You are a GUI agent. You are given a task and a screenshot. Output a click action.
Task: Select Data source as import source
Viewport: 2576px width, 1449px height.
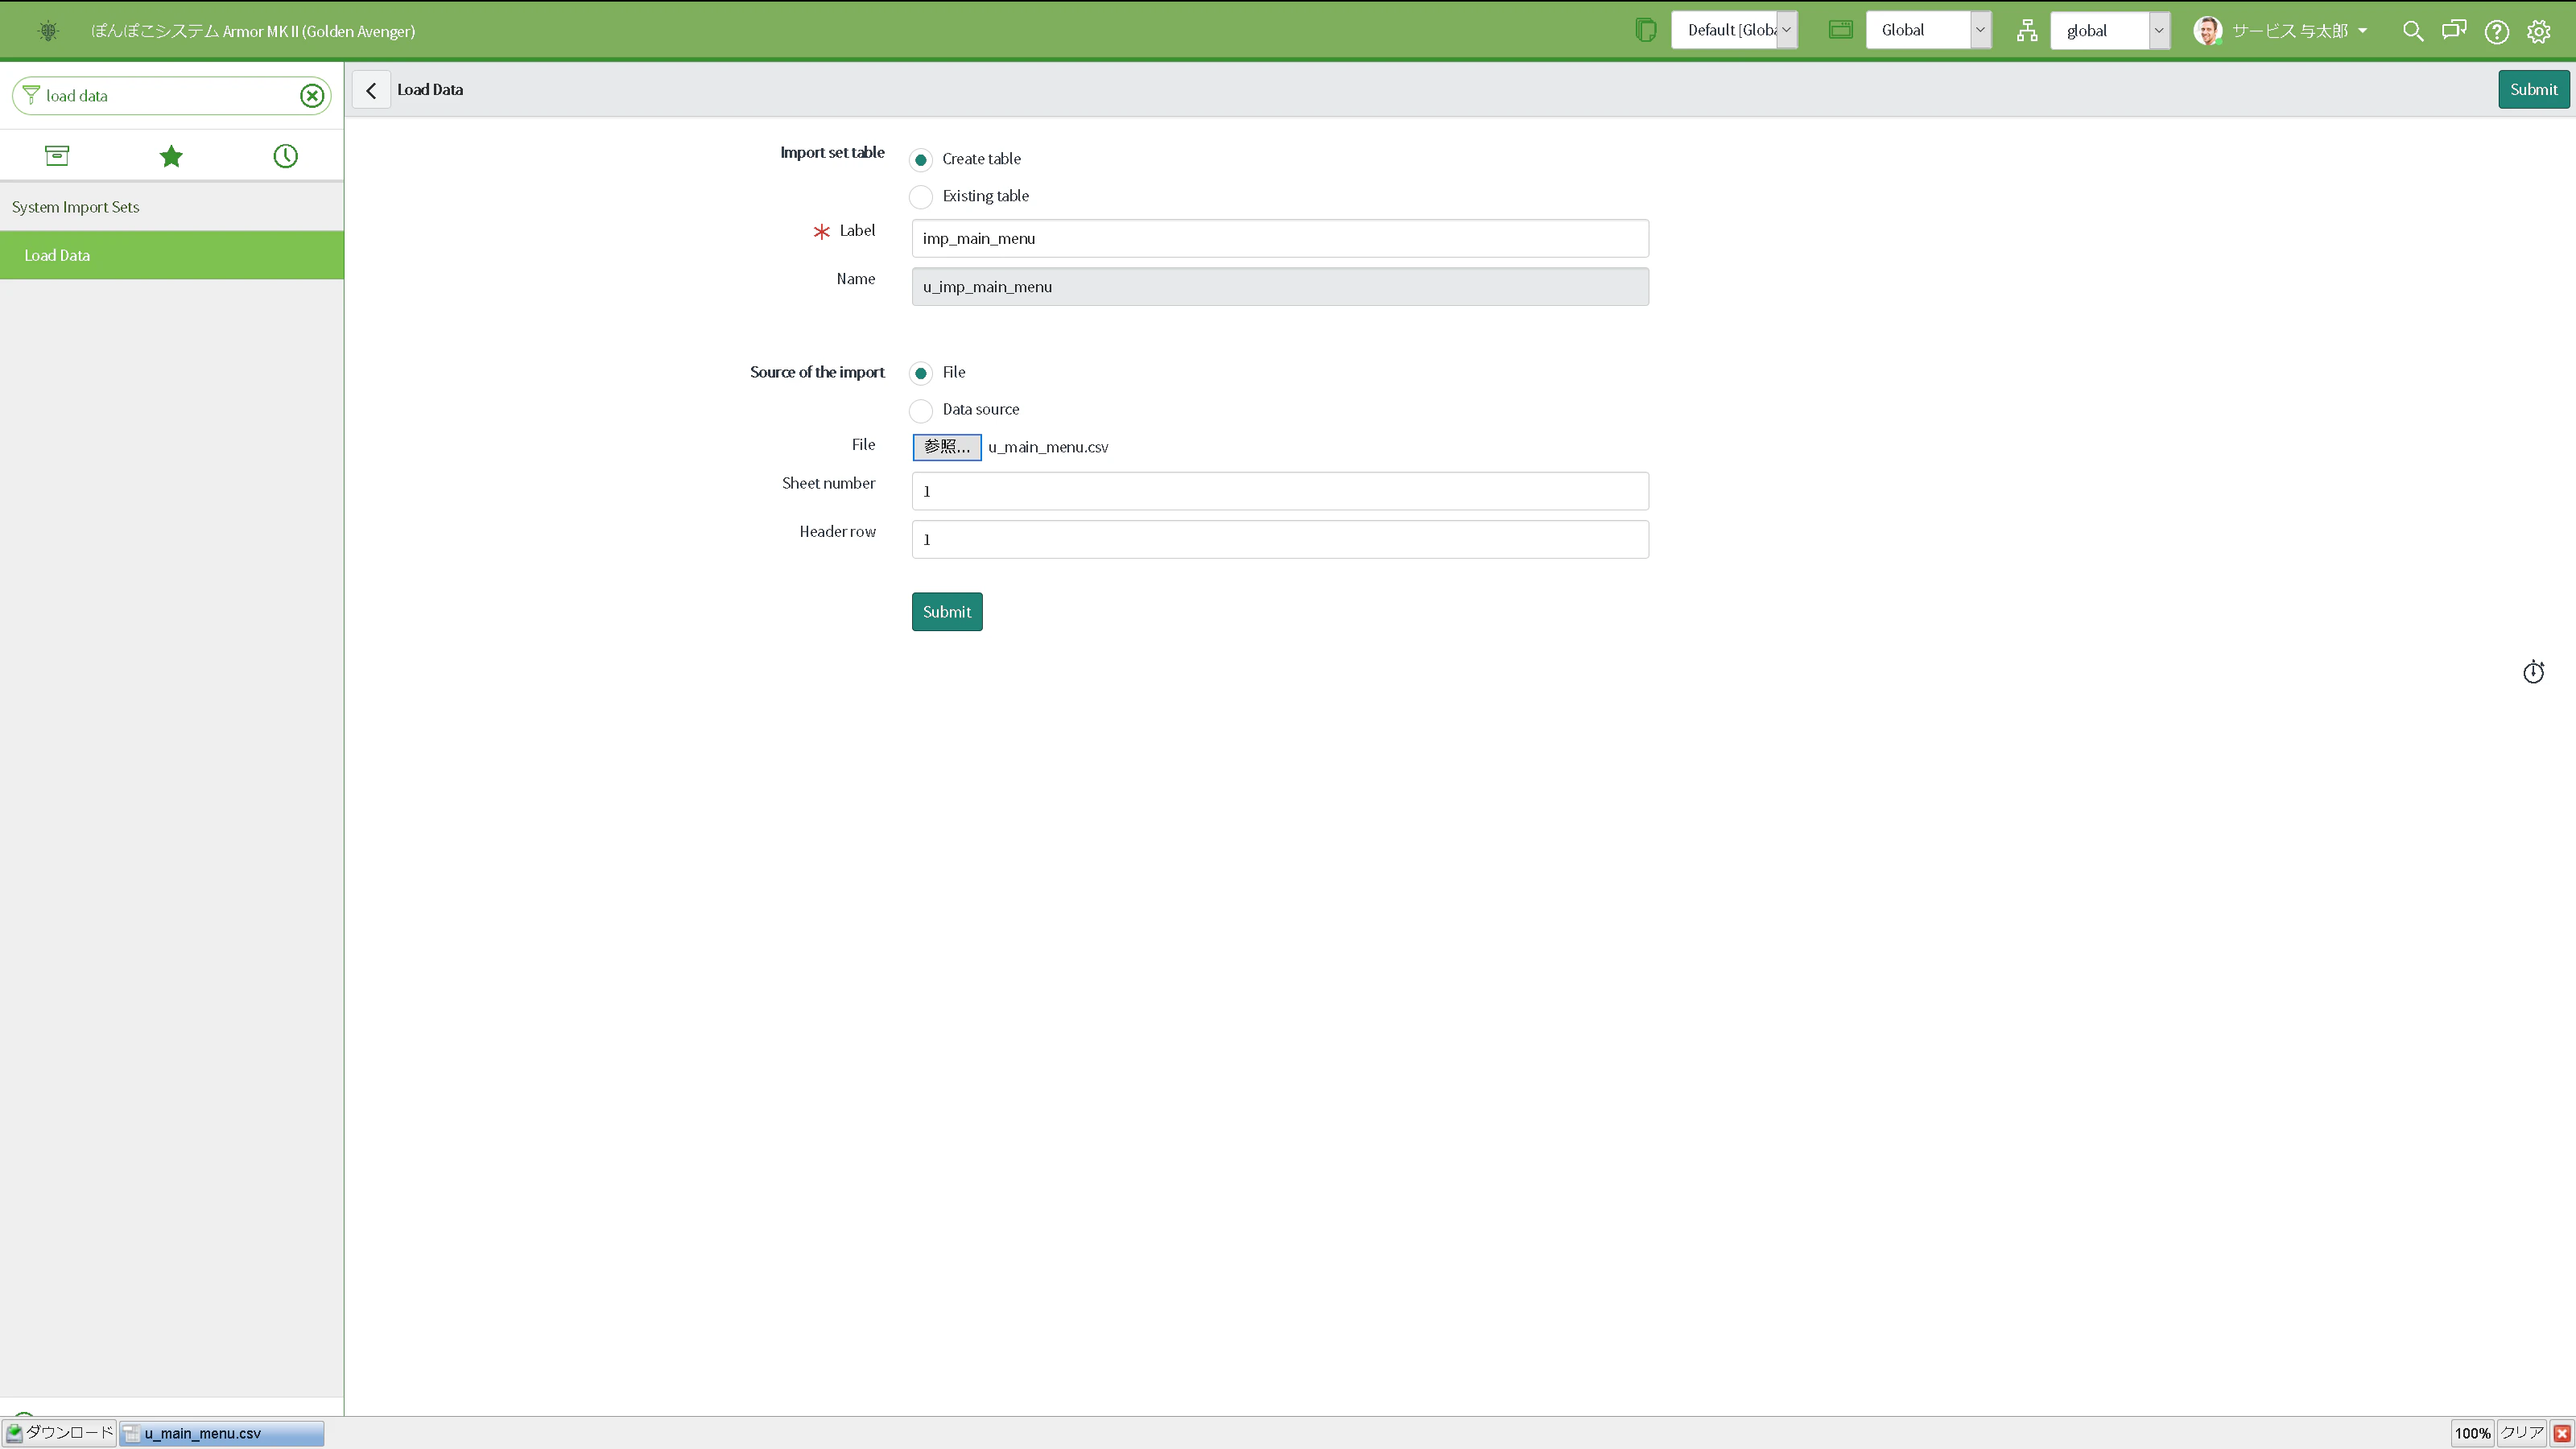pos(921,410)
